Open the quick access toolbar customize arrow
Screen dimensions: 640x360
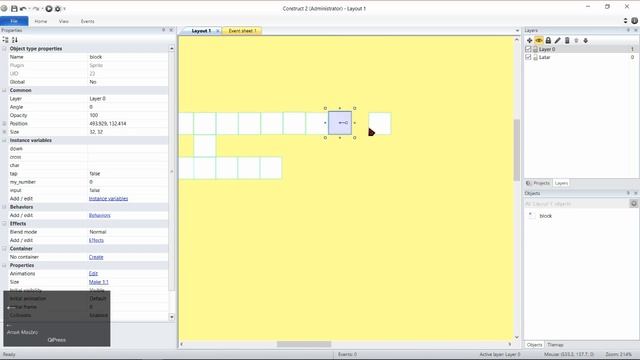click(x=64, y=9)
